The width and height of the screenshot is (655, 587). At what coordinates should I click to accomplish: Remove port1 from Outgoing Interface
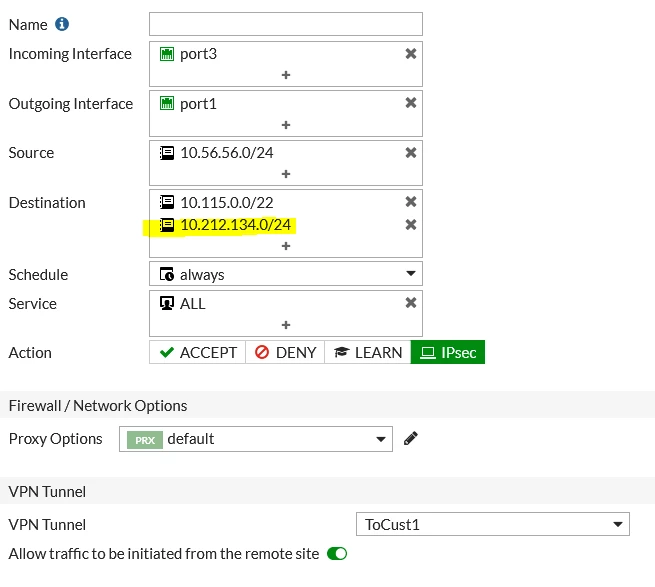coord(411,103)
